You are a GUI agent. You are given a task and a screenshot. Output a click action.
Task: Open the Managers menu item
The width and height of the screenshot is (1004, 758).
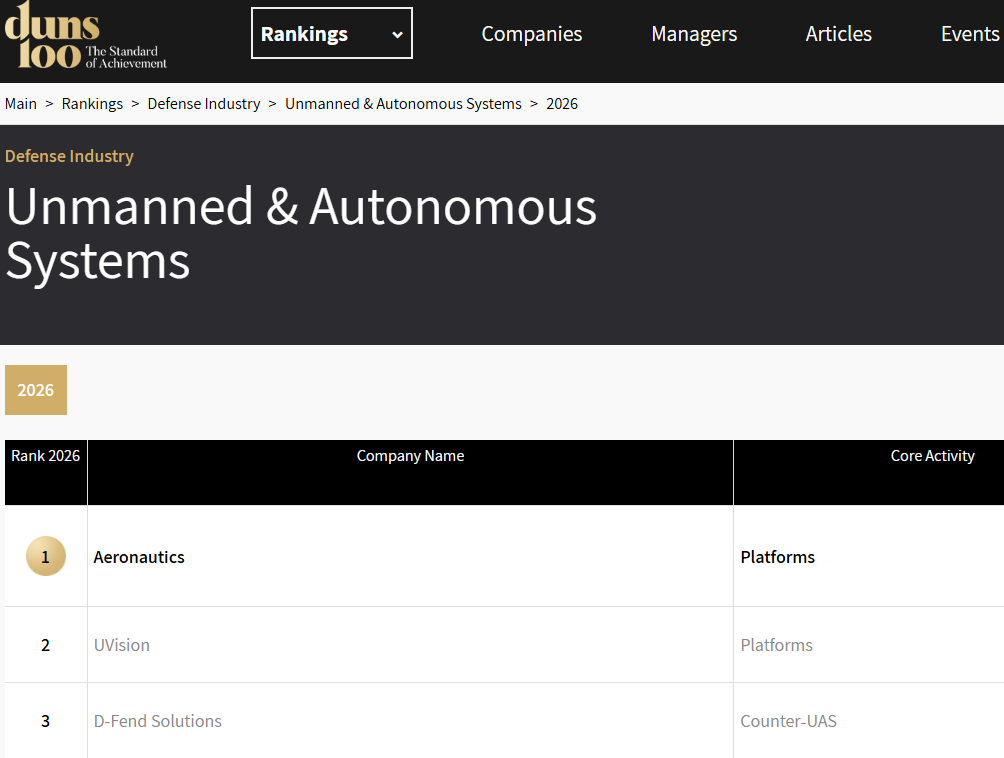[694, 34]
